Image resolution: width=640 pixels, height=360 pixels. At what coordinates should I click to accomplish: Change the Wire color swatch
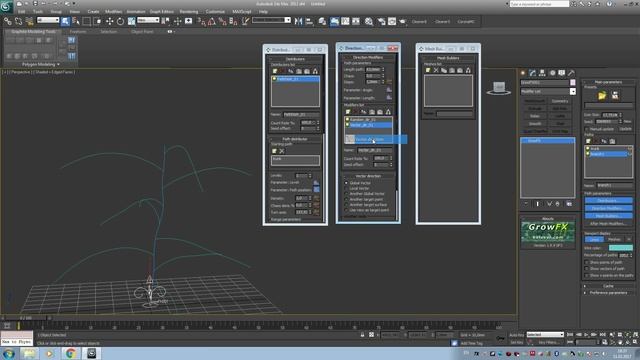(x=620, y=248)
